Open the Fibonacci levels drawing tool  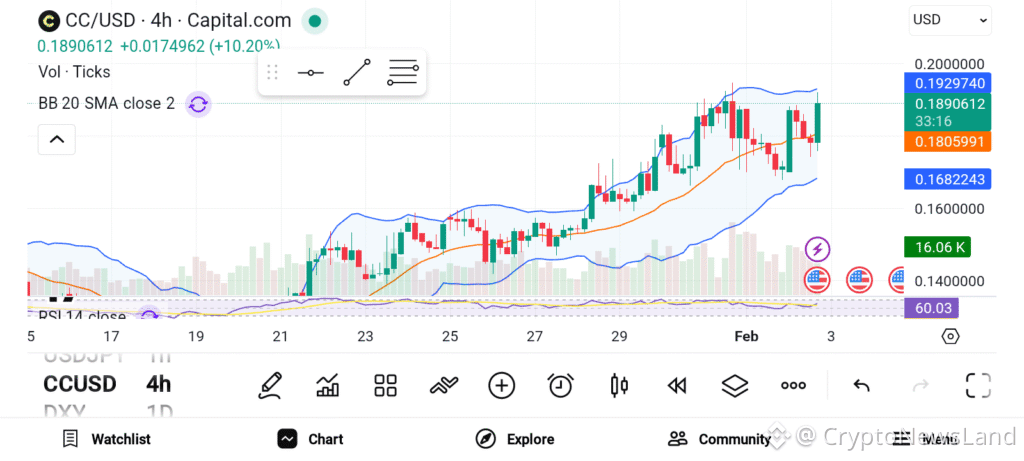pyautogui.click(x=402, y=72)
